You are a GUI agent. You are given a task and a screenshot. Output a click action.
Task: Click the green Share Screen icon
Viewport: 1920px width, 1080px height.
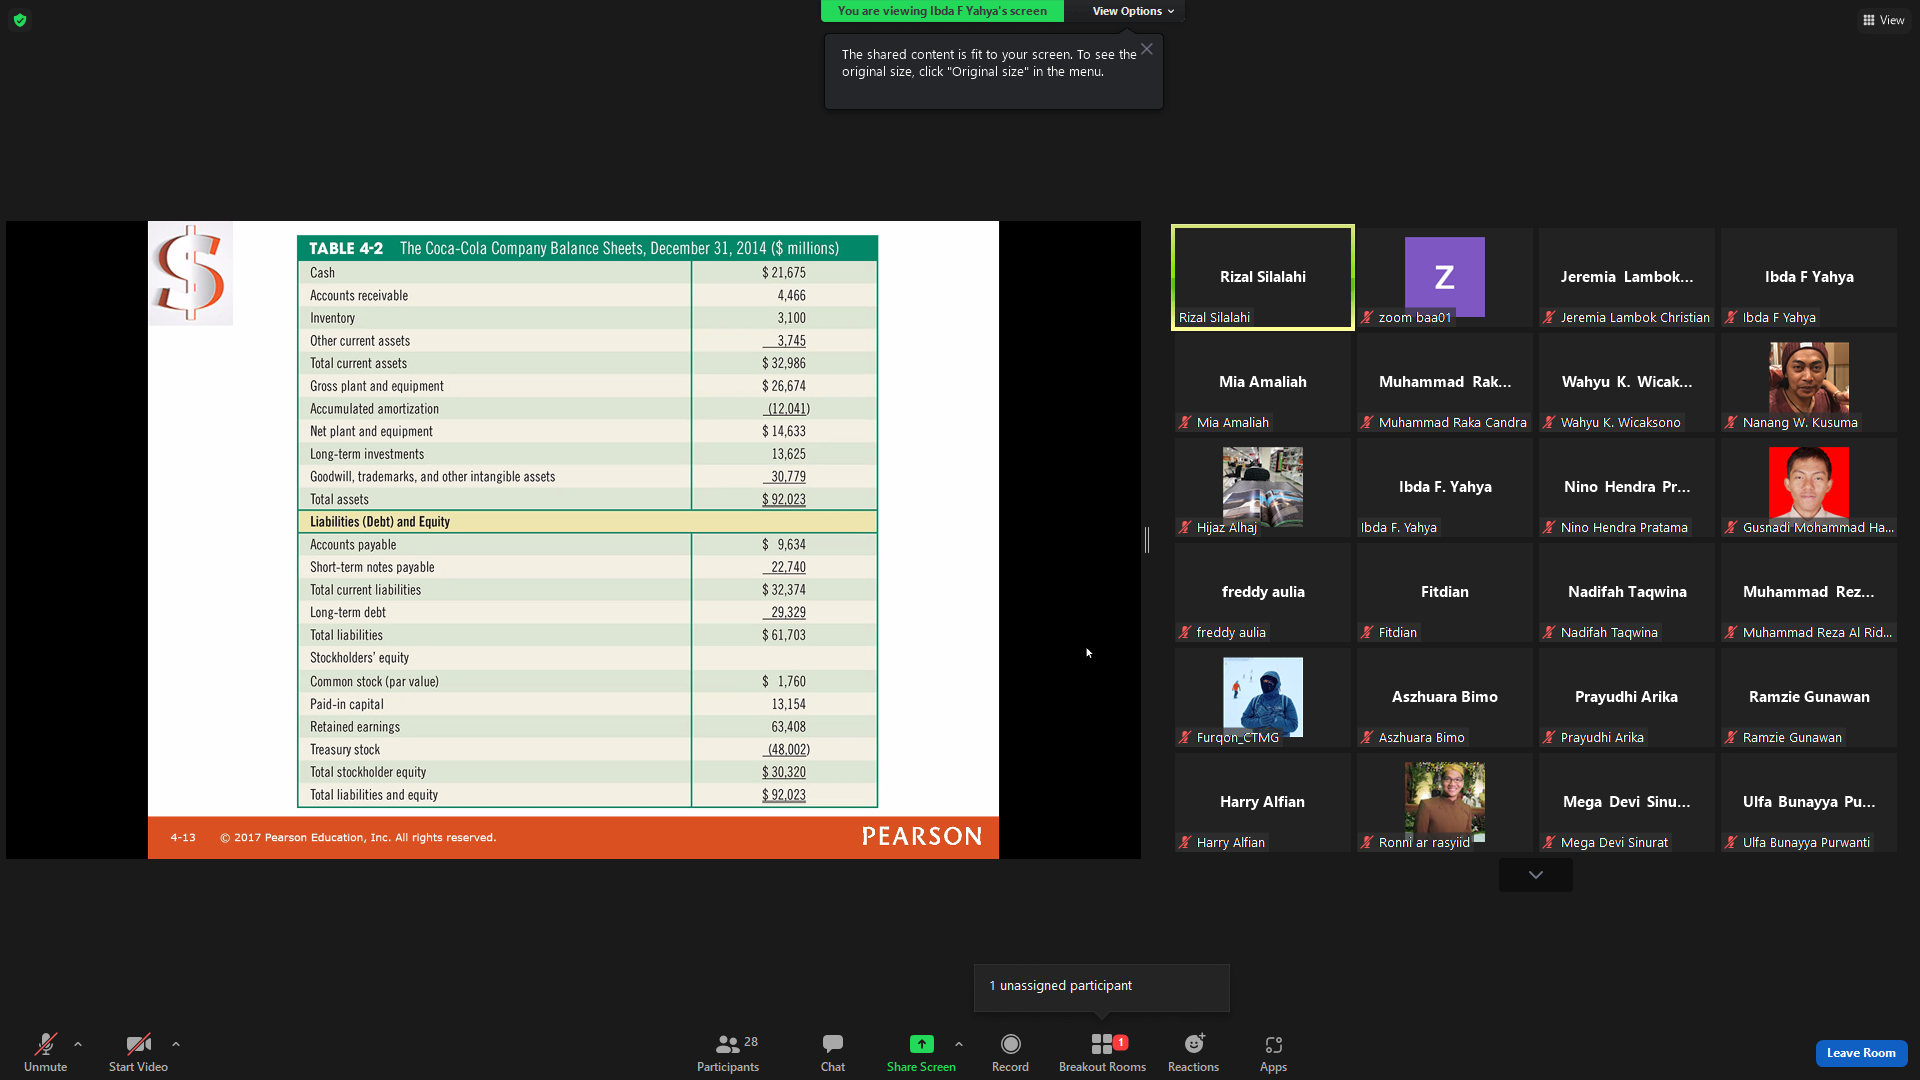click(921, 1044)
